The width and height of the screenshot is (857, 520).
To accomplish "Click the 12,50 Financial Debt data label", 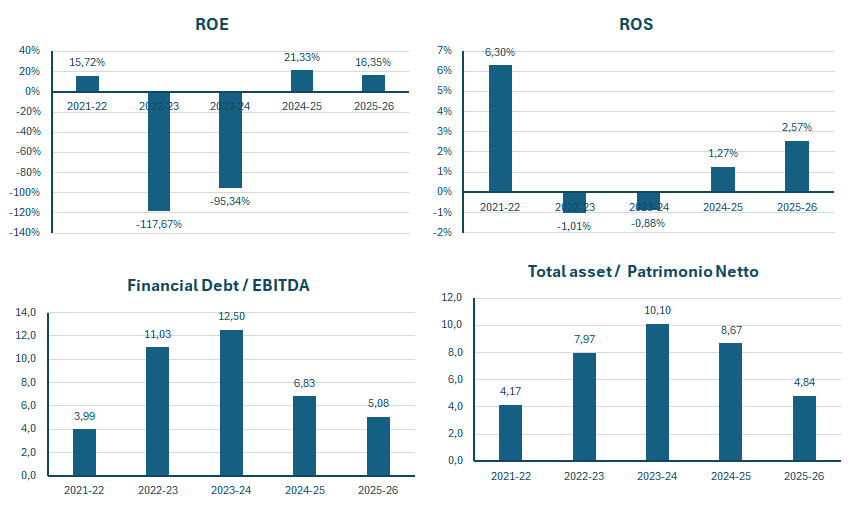I will tap(231, 316).
